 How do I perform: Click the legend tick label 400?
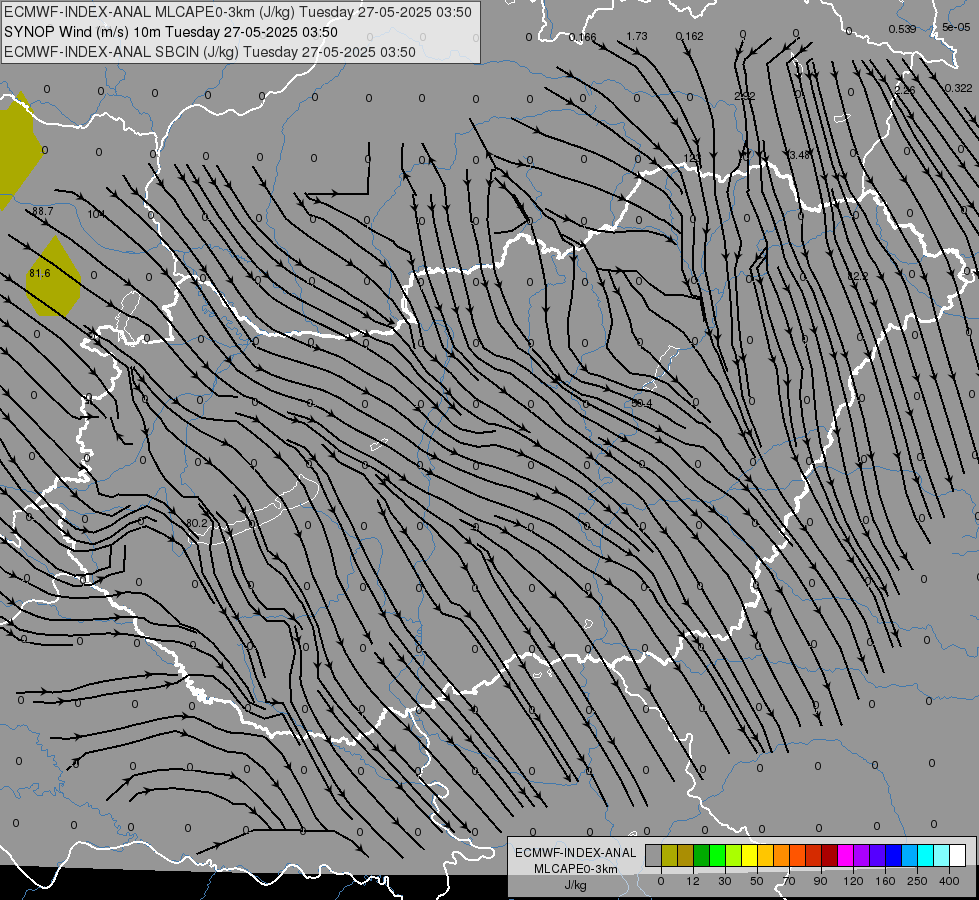click(949, 881)
